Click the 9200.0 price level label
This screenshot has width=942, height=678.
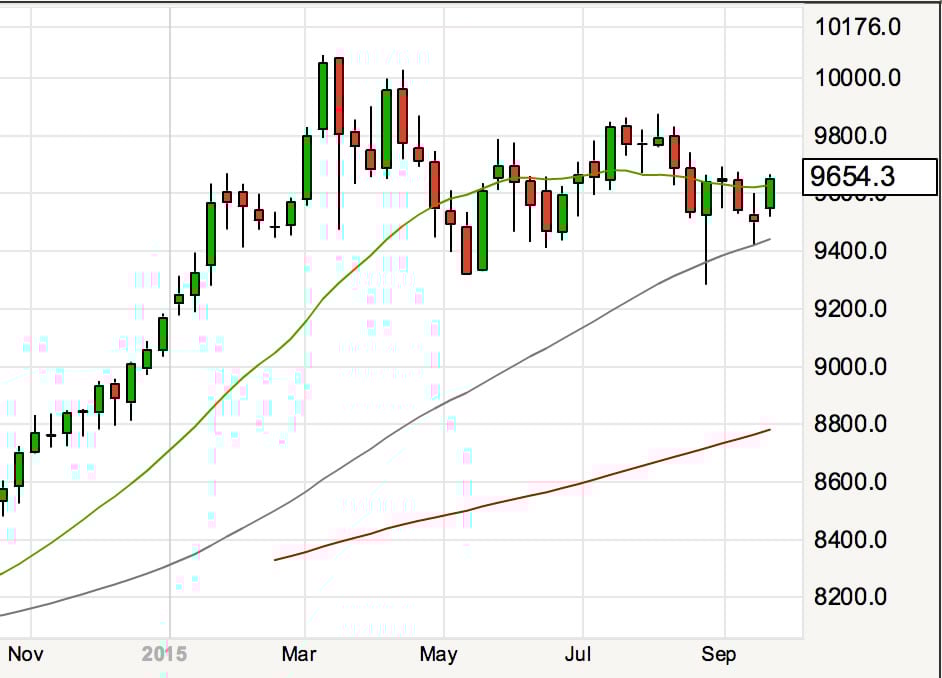click(859, 309)
